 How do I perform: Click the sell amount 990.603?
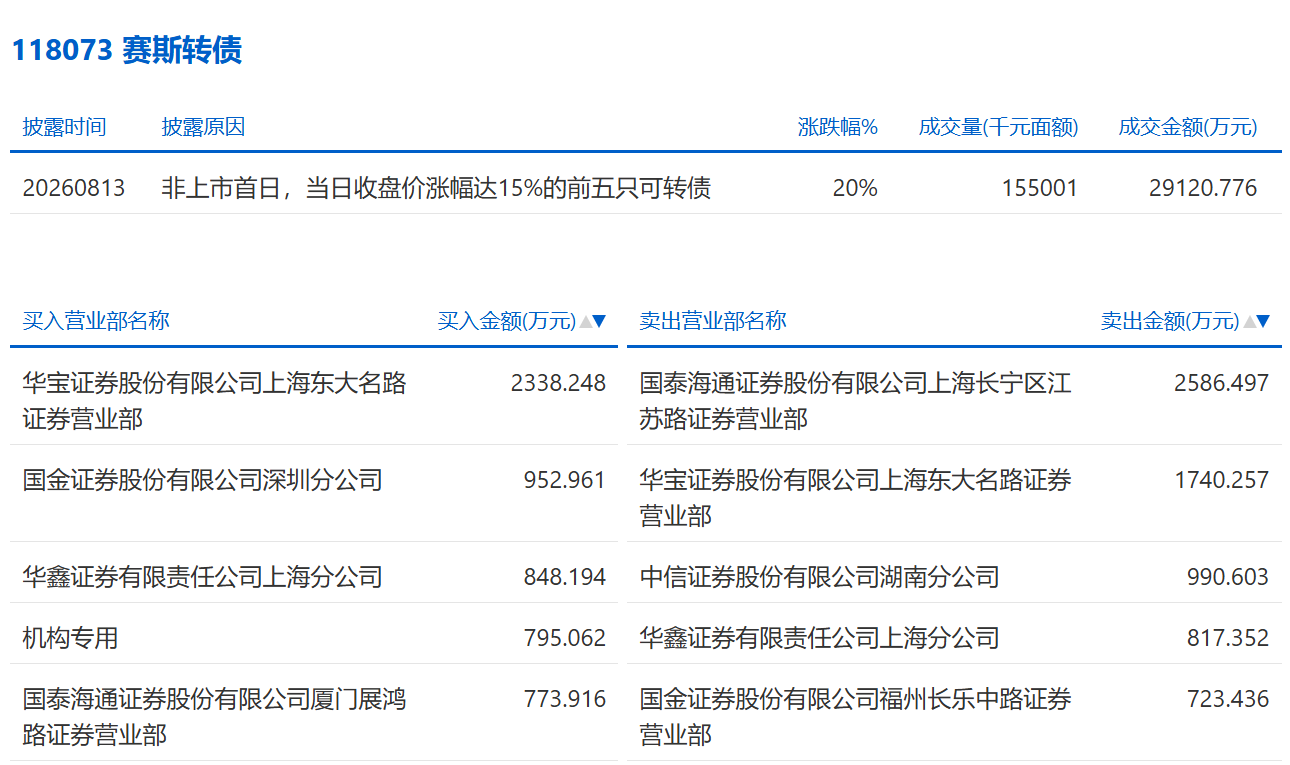coord(1228,577)
